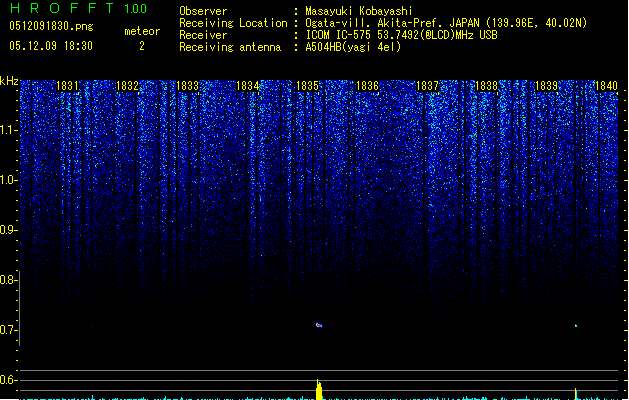Click the 1835 time marker

(307, 86)
